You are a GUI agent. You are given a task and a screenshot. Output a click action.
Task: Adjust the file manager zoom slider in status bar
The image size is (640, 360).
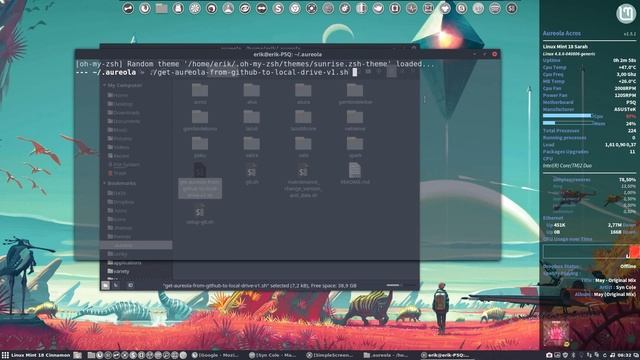click(x=395, y=285)
